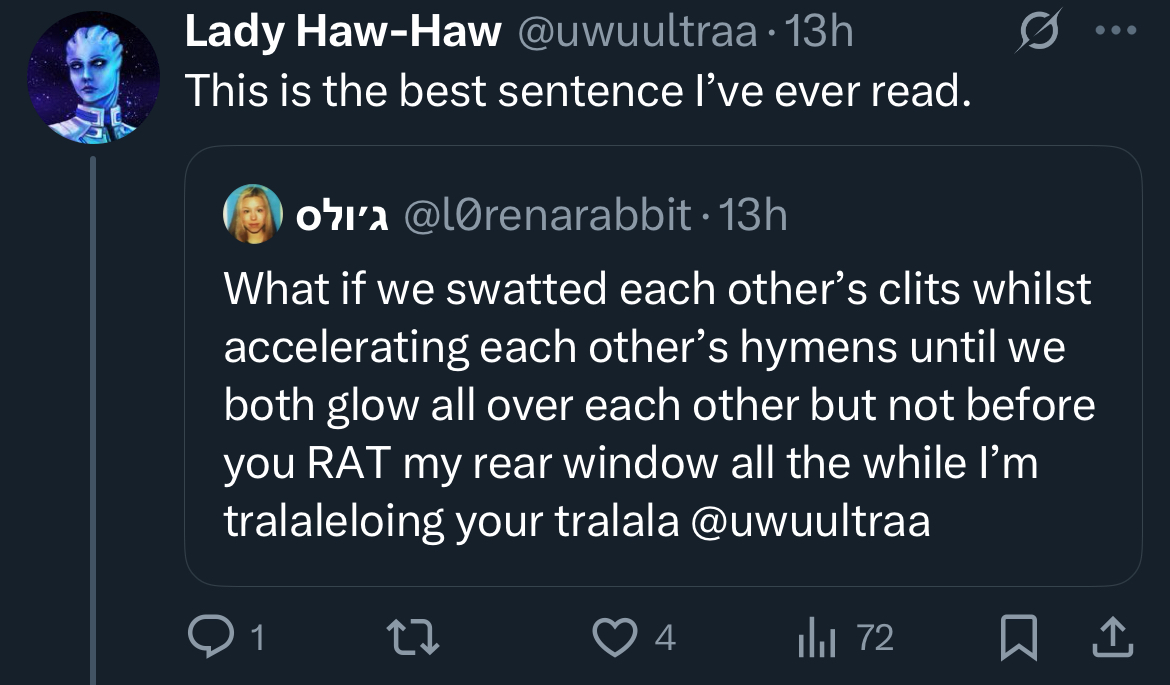This screenshot has width=1170, height=685.
Task: Click the quoted tweet author's avatar
Action: coord(250,213)
